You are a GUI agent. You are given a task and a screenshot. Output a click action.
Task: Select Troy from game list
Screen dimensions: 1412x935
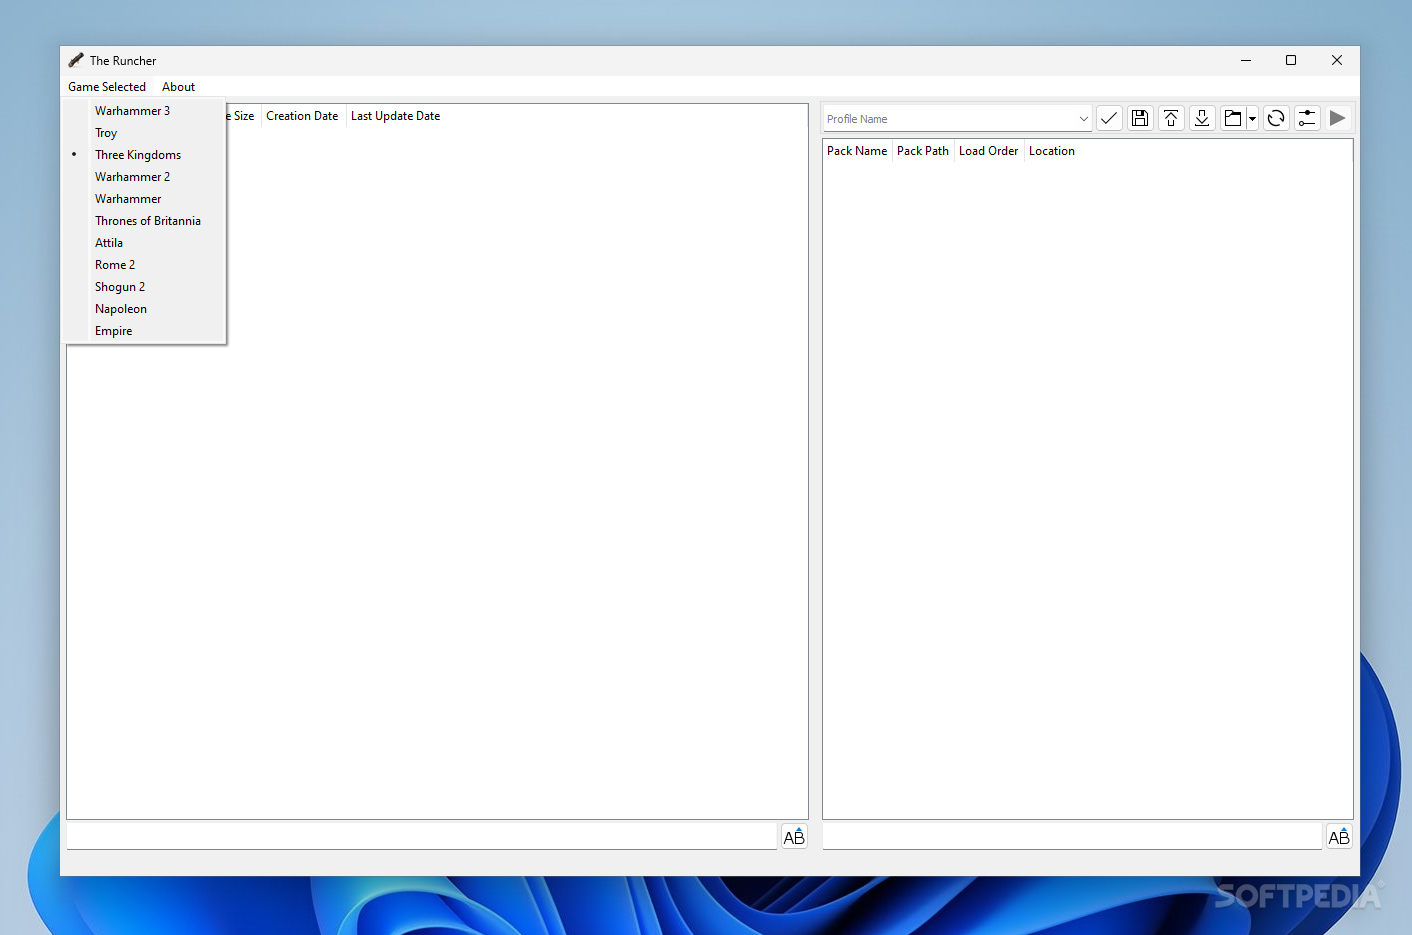(146, 133)
